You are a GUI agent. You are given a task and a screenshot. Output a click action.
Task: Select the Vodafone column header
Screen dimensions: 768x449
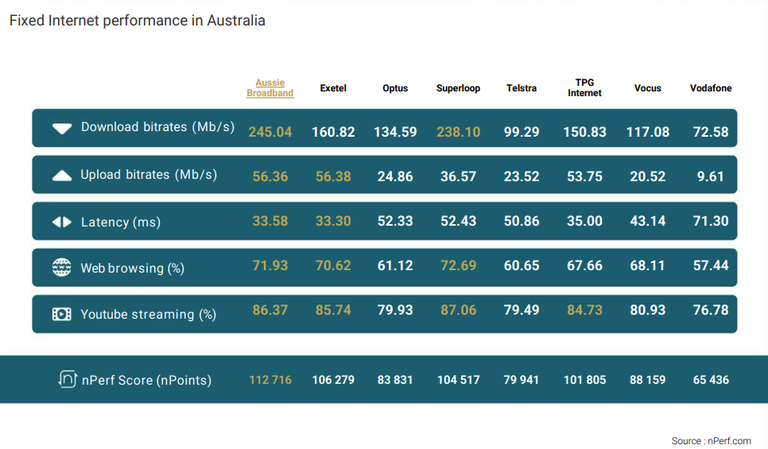pos(711,88)
